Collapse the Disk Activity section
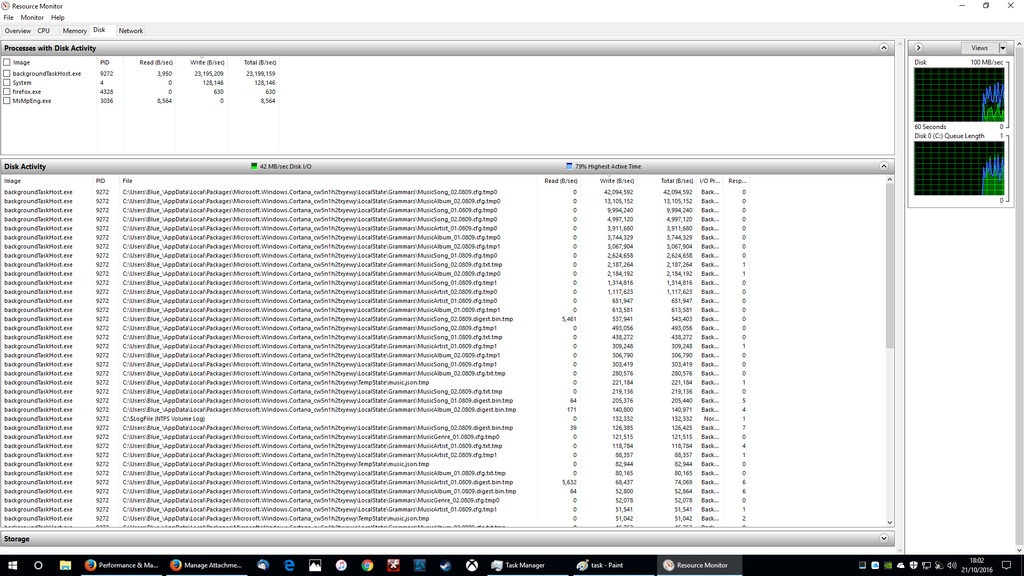The width and height of the screenshot is (1024, 576). pos(884,167)
